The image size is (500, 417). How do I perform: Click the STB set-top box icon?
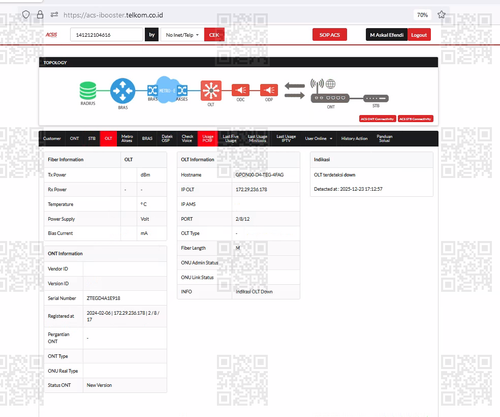coord(376,98)
